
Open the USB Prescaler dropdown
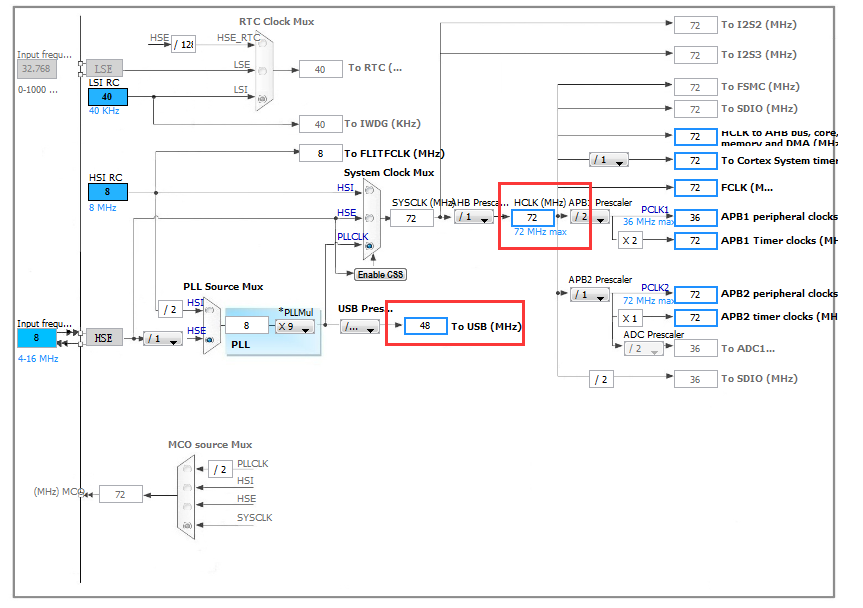[x=359, y=327]
